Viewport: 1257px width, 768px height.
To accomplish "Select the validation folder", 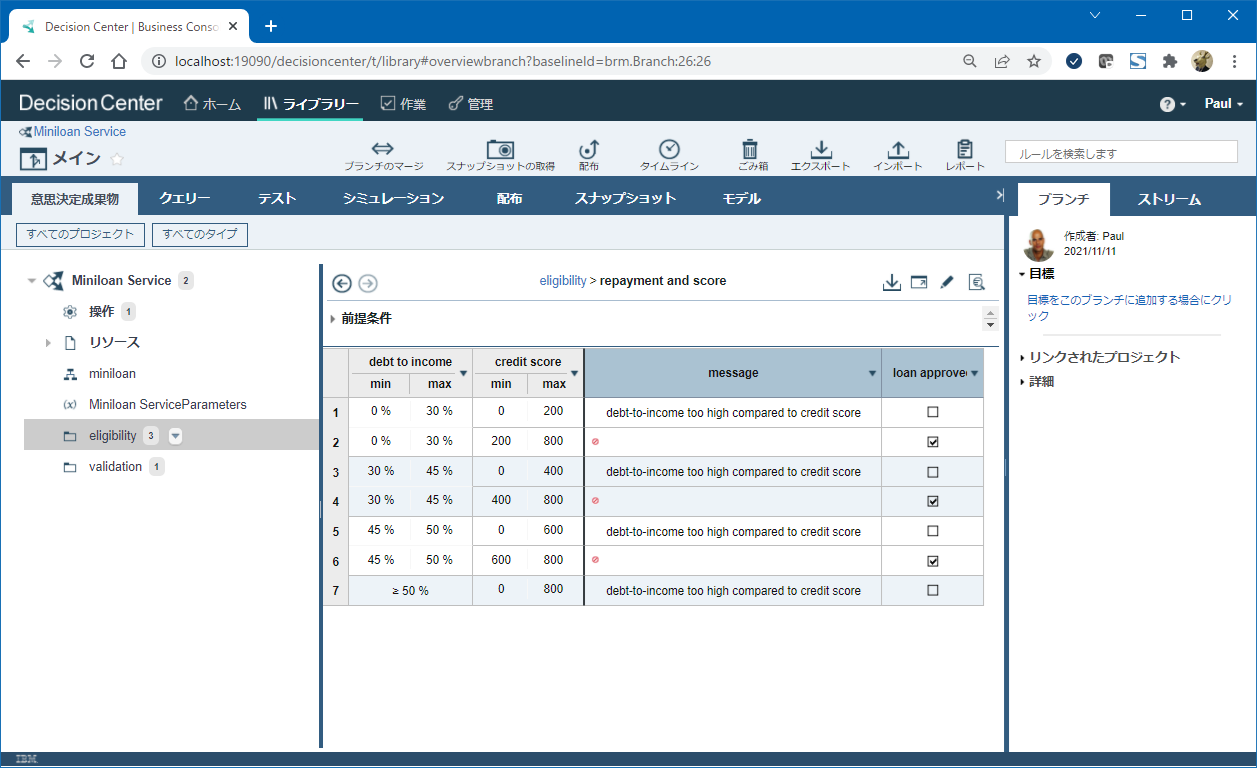I will point(115,467).
